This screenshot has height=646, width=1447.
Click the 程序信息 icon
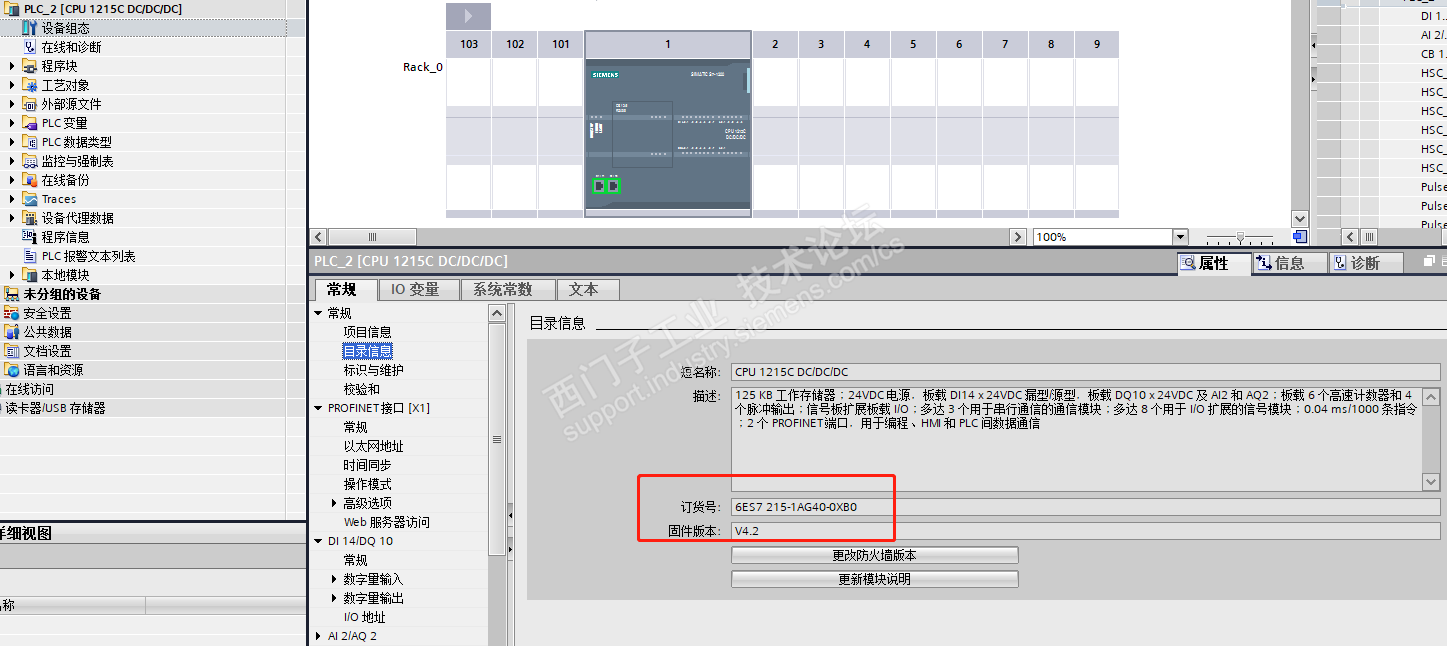point(30,237)
